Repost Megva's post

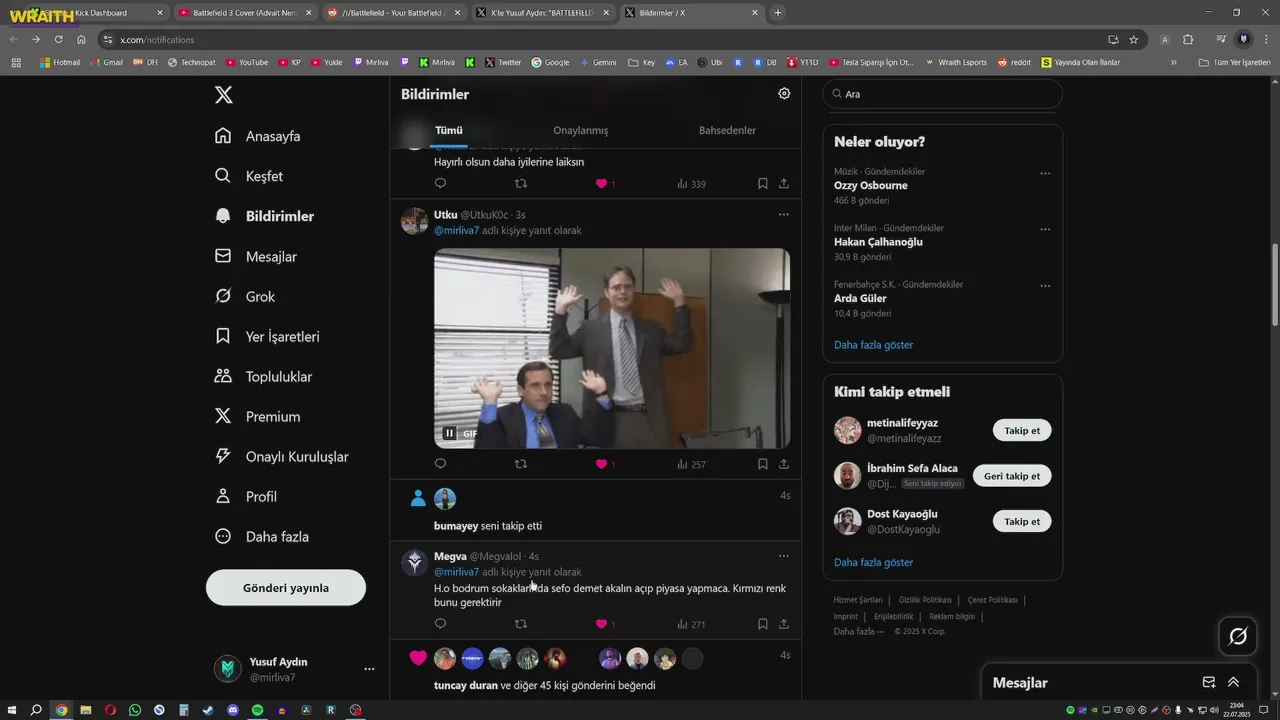pos(520,624)
